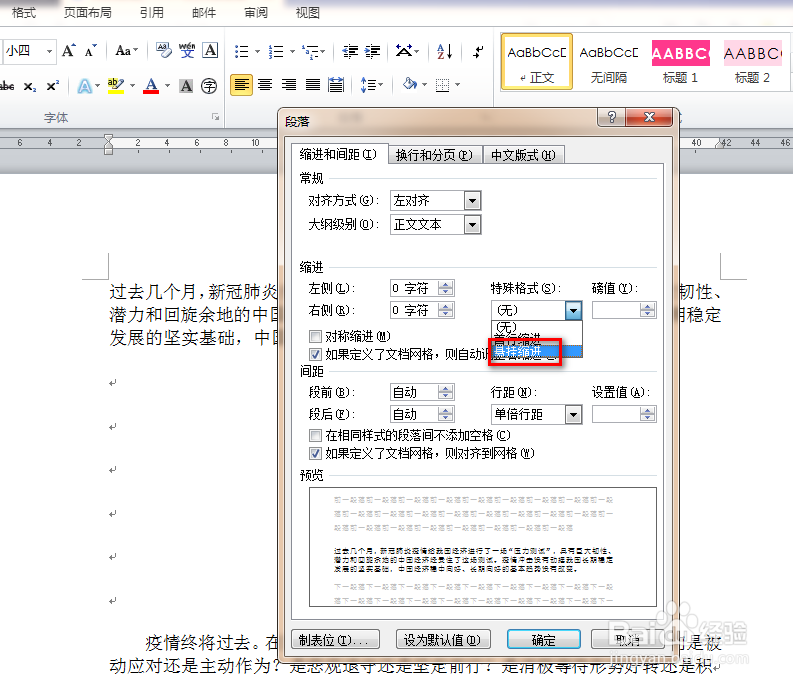Click the 设为默认值 button
This screenshot has height=686, width=793.
coord(443,639)
